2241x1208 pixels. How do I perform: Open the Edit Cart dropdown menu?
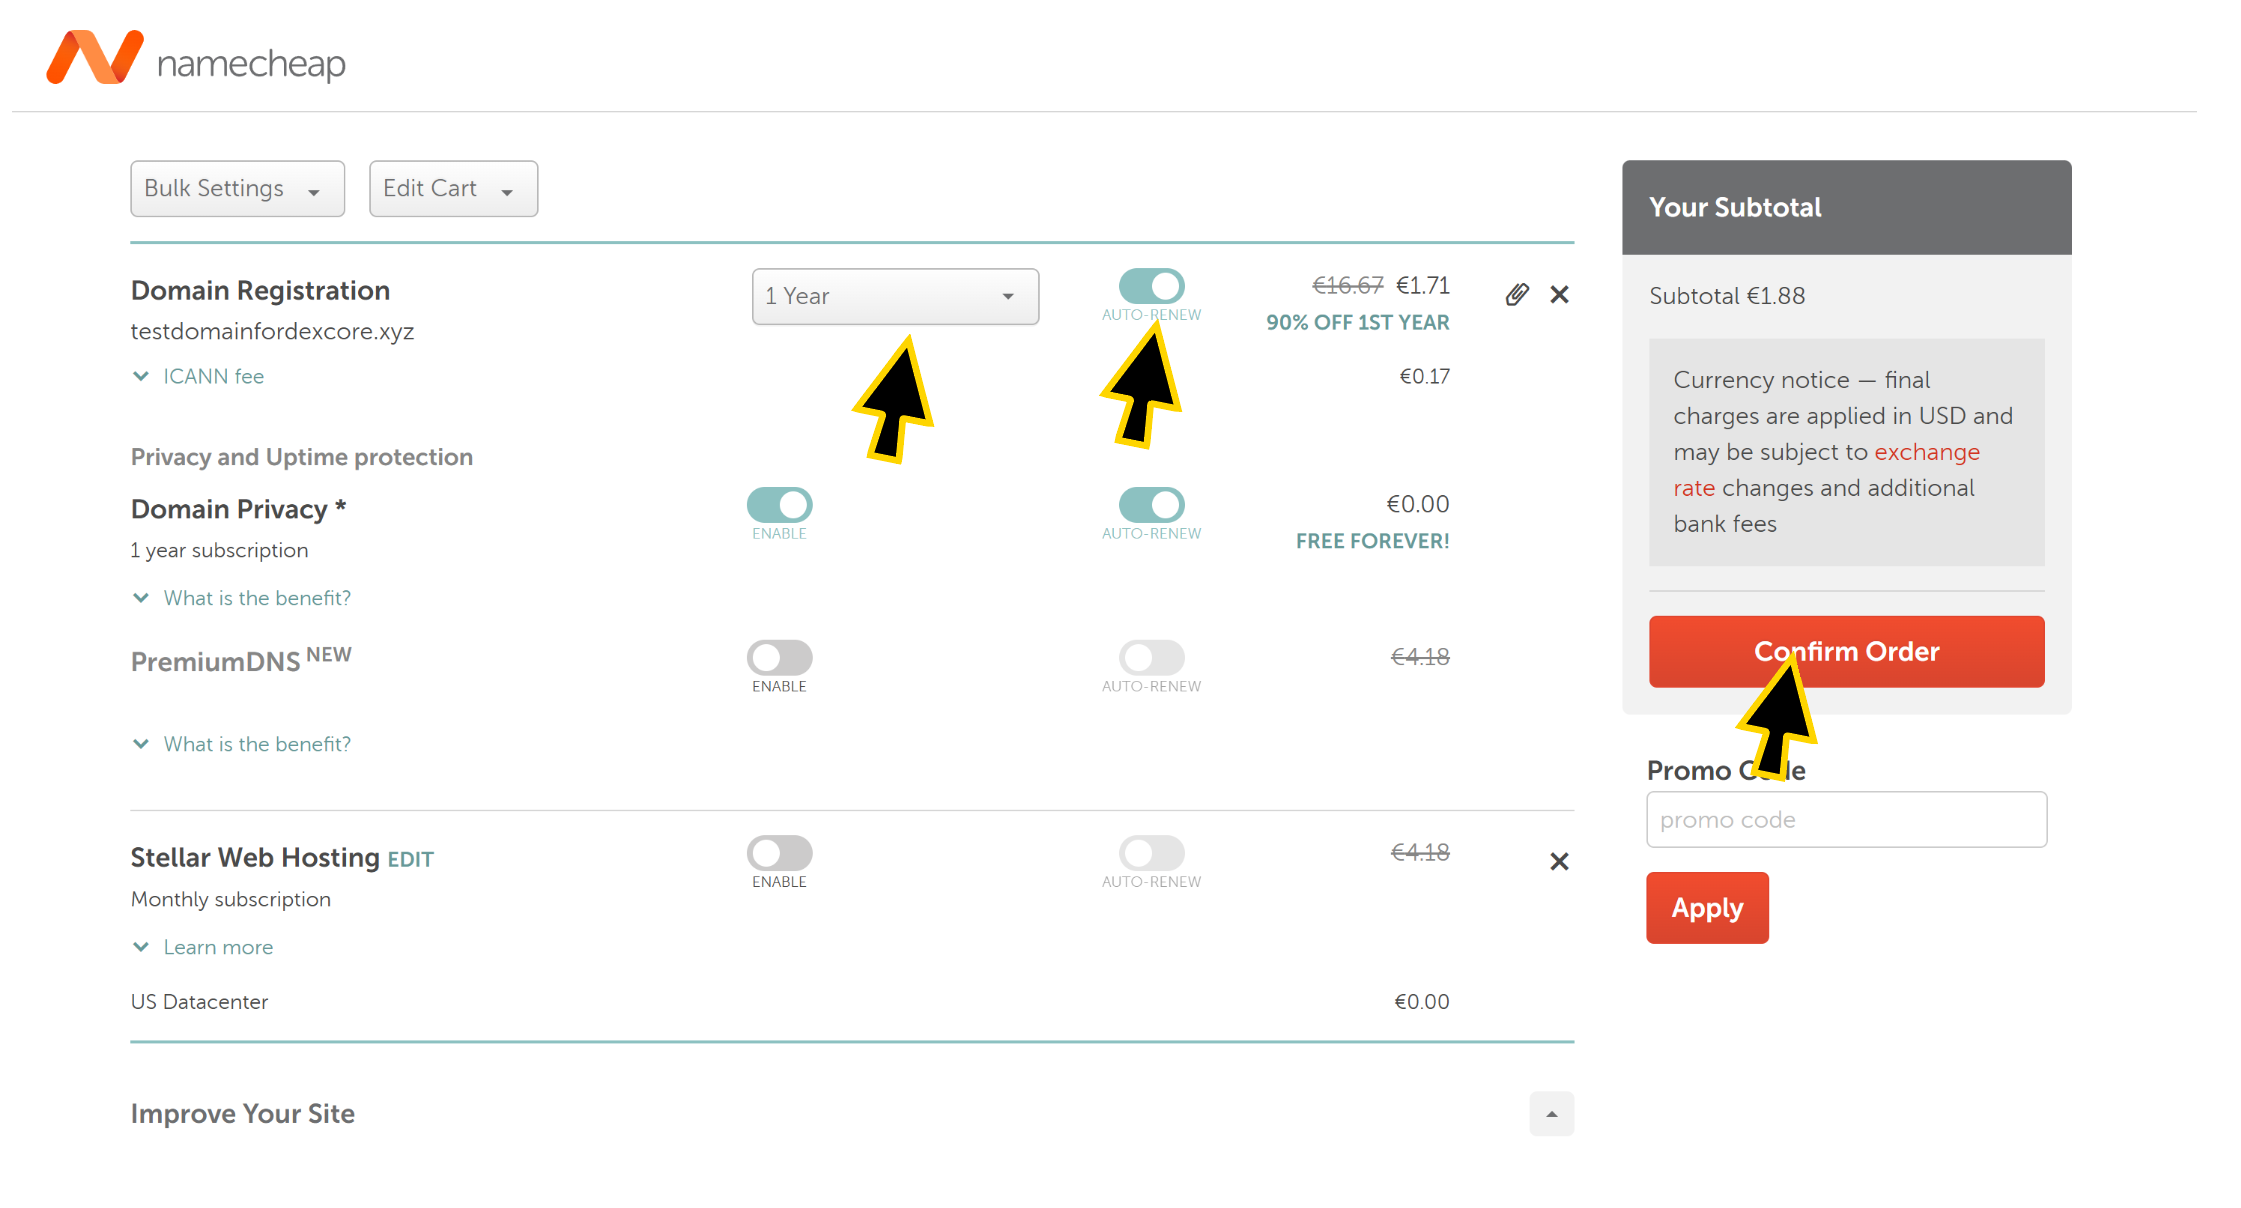click(x=453, y=188)
